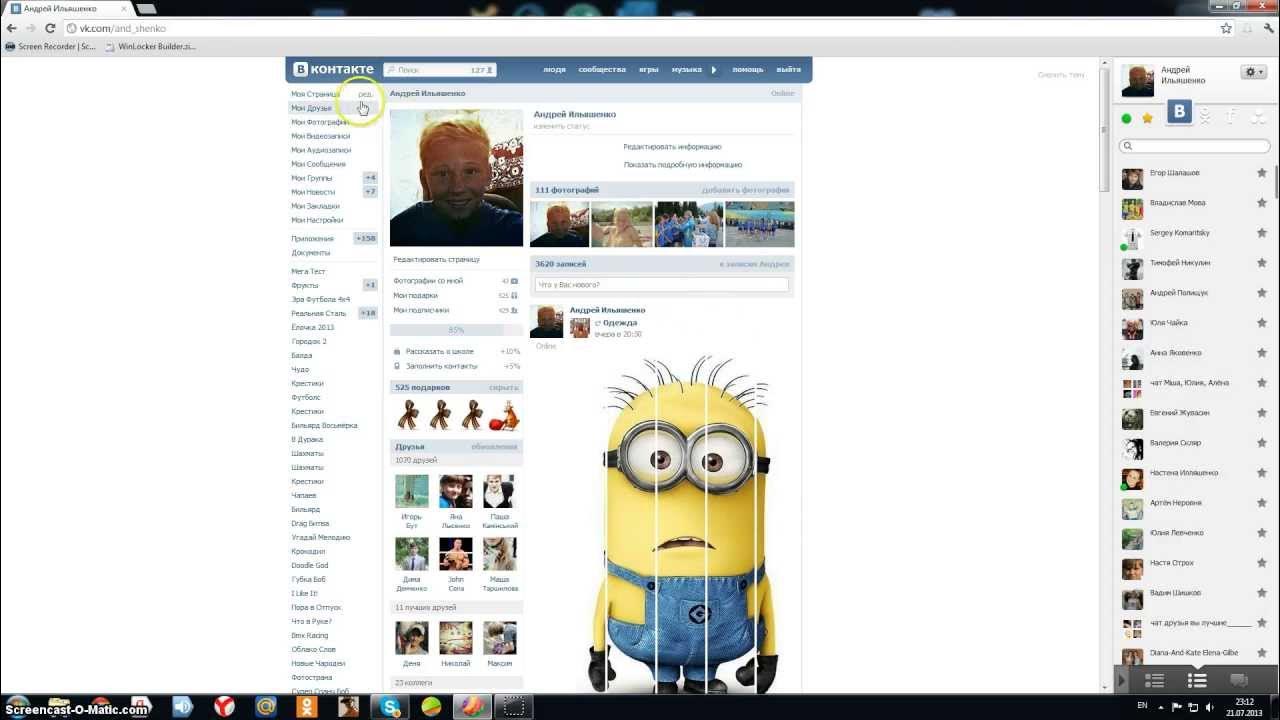
Task: Switch to simple list view icon in sidebar
Action: (x=1197, y=681)
